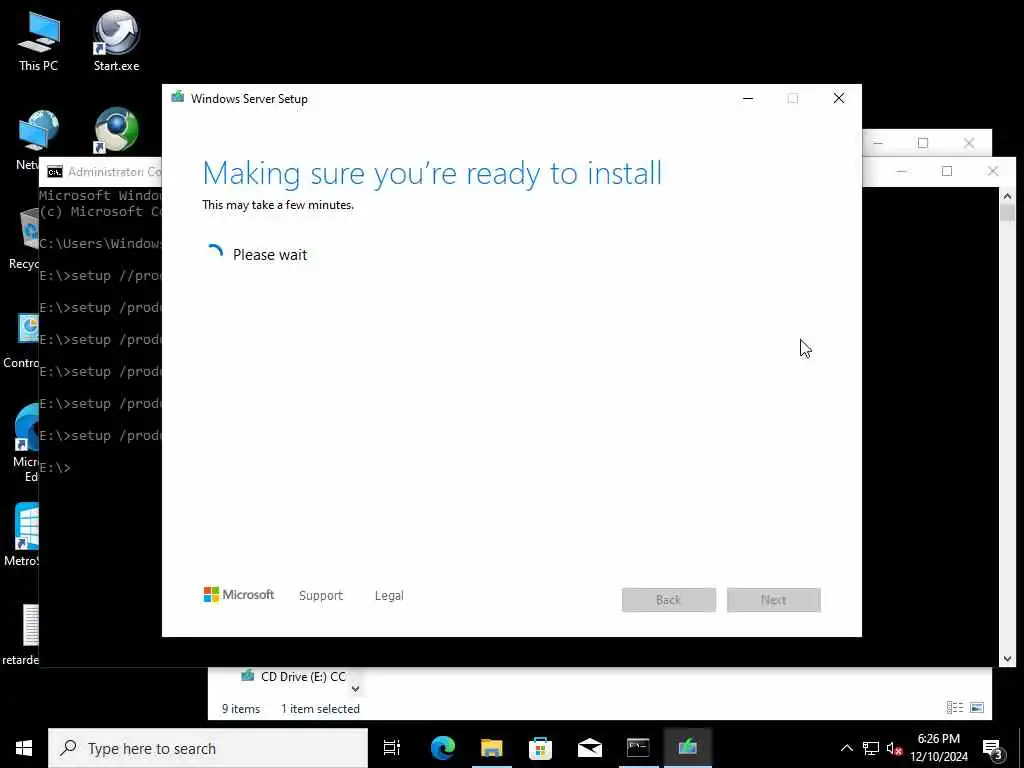Open the Support link in Setup
This screenshot has height=768, width=1024.
point(321,595)
